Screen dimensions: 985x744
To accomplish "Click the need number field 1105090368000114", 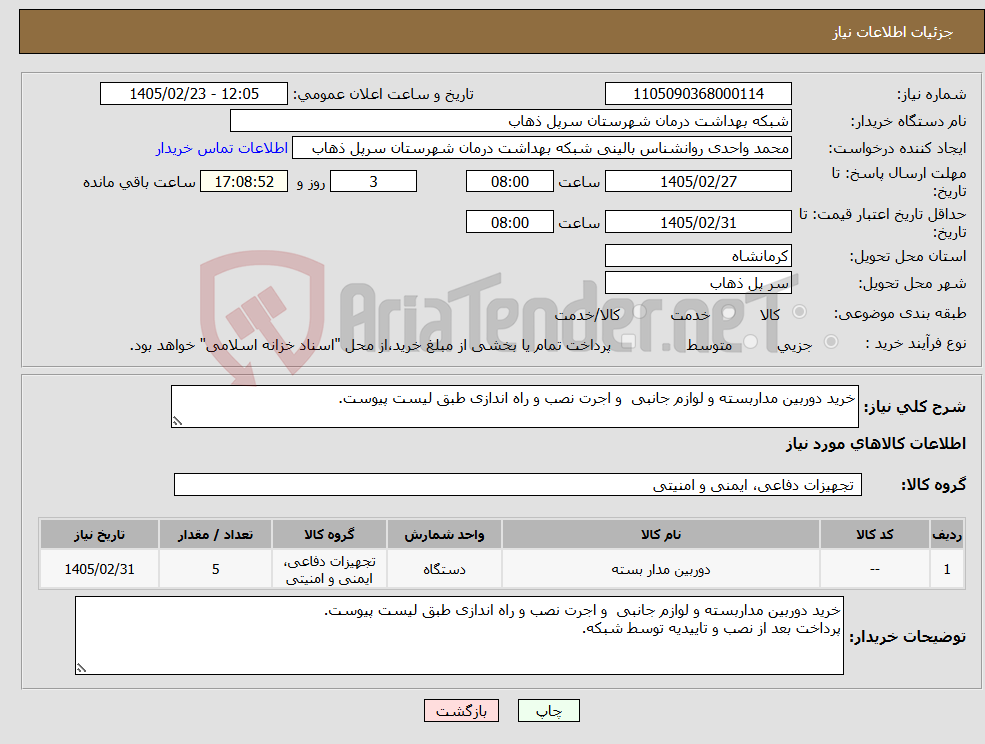I will (x=698, y=94).
